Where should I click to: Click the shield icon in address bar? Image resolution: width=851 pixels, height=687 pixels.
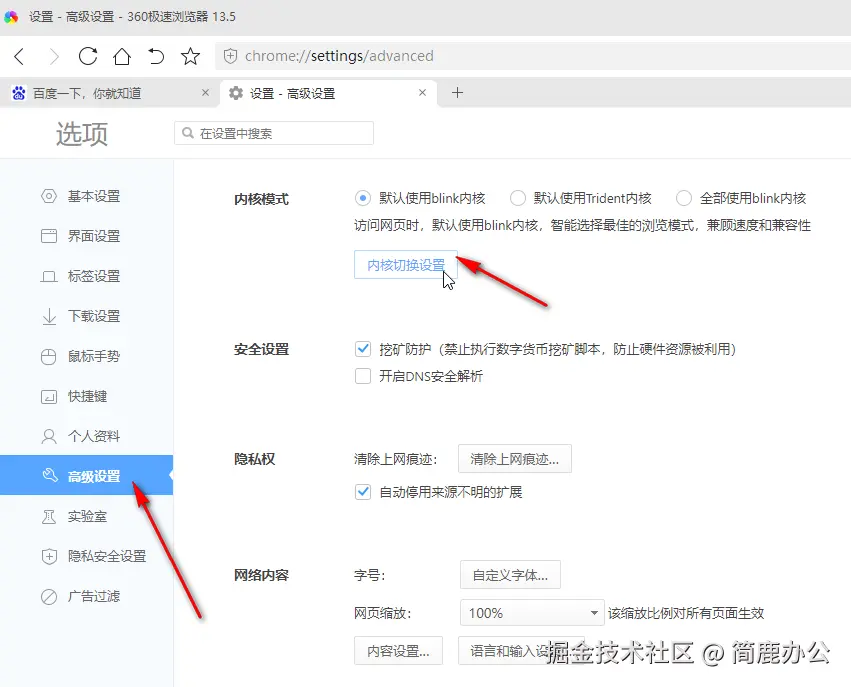(231, 56)
